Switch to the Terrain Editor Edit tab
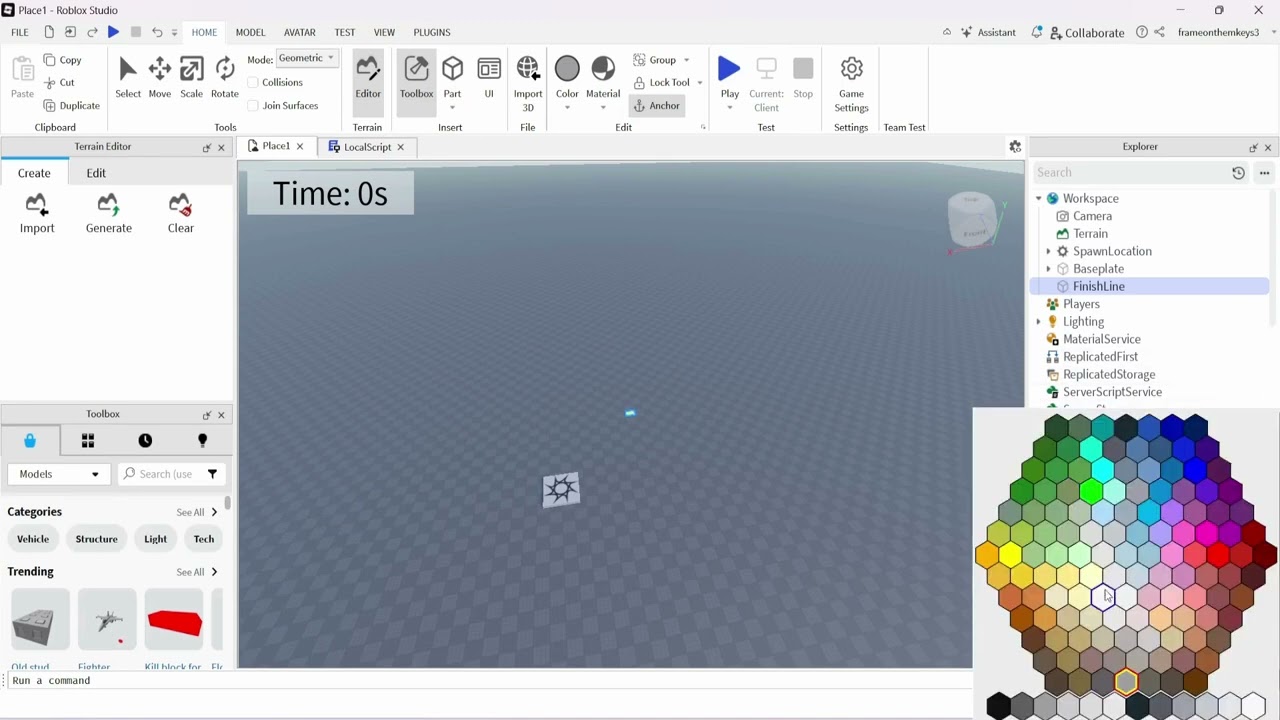The image size is (1280, 720). (96, 173)
